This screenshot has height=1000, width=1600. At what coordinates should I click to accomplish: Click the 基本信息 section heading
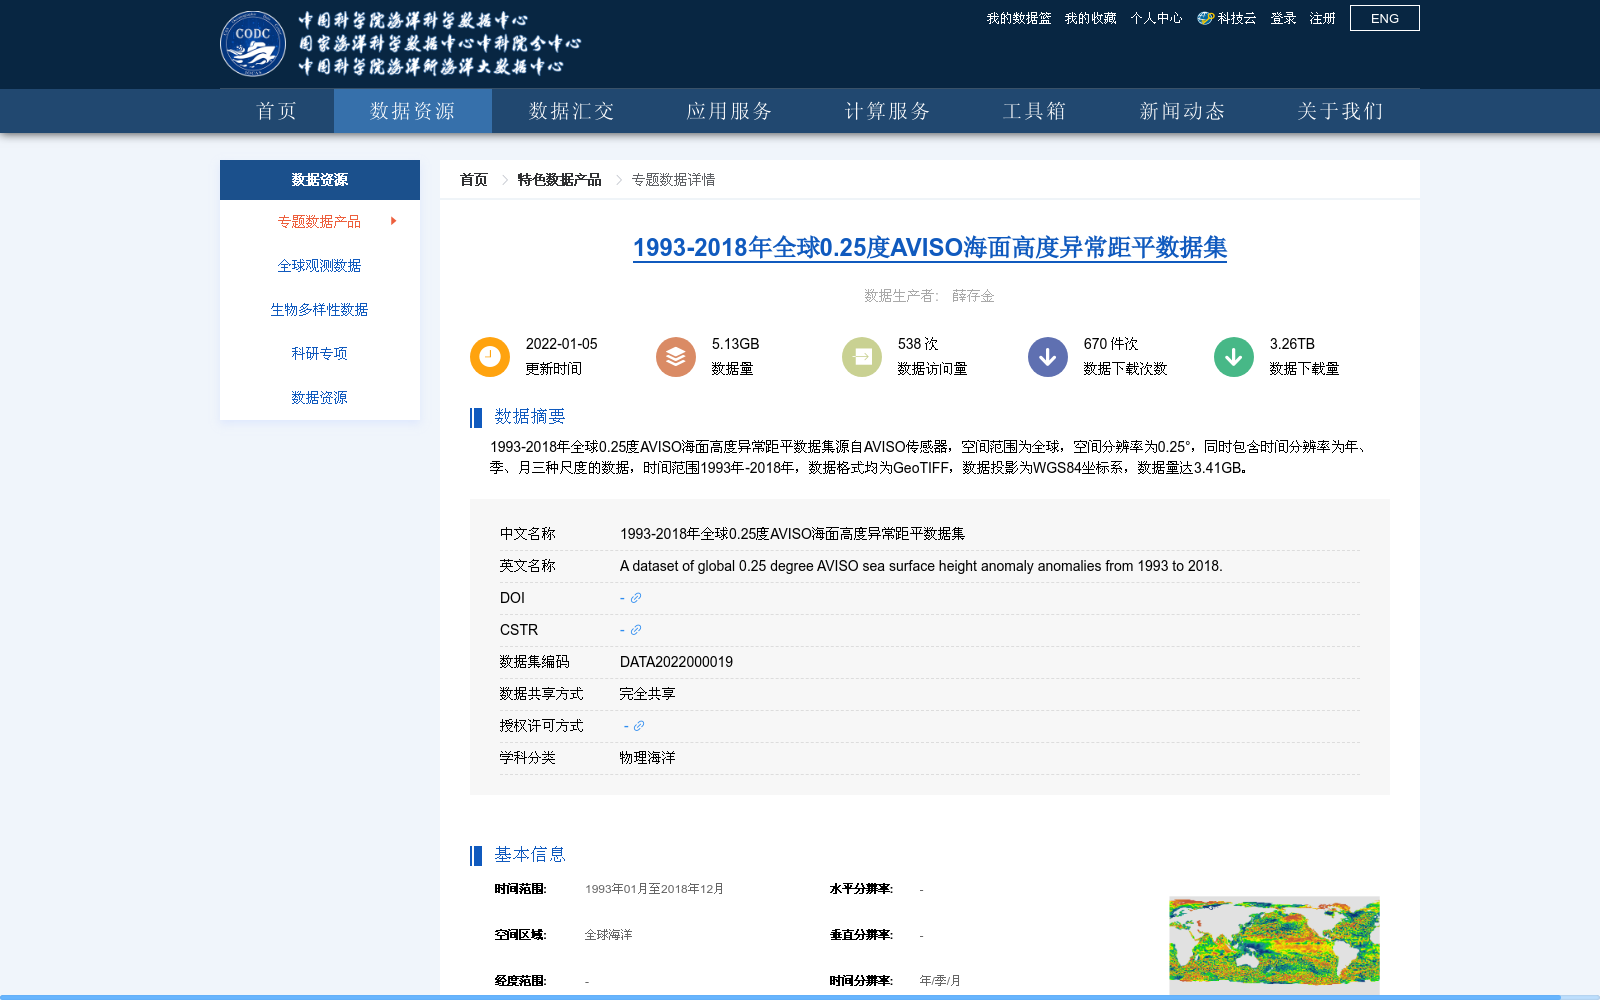click(530, 855)
